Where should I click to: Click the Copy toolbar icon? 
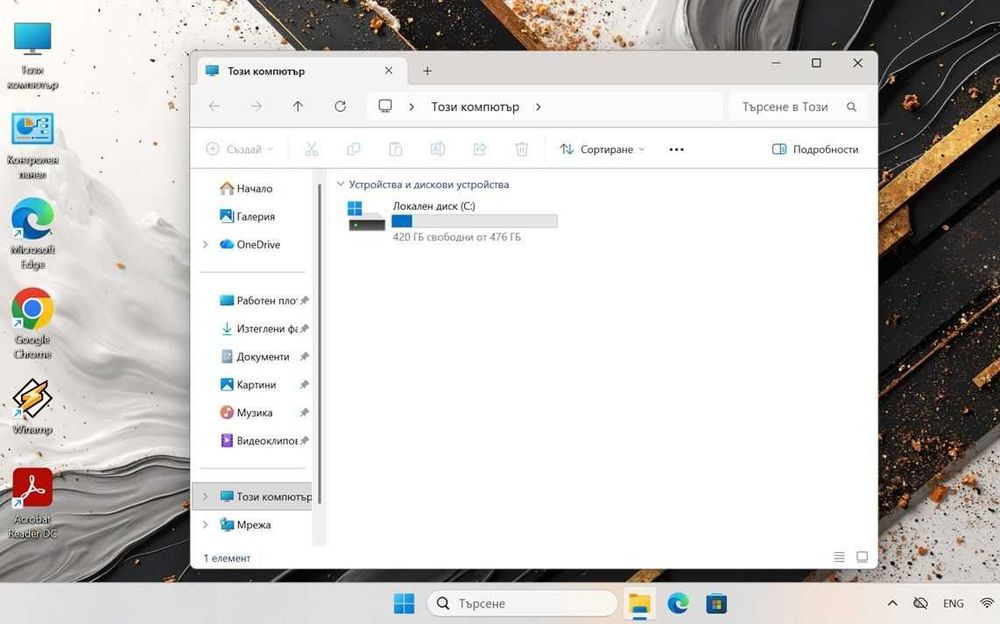(353, 149)
